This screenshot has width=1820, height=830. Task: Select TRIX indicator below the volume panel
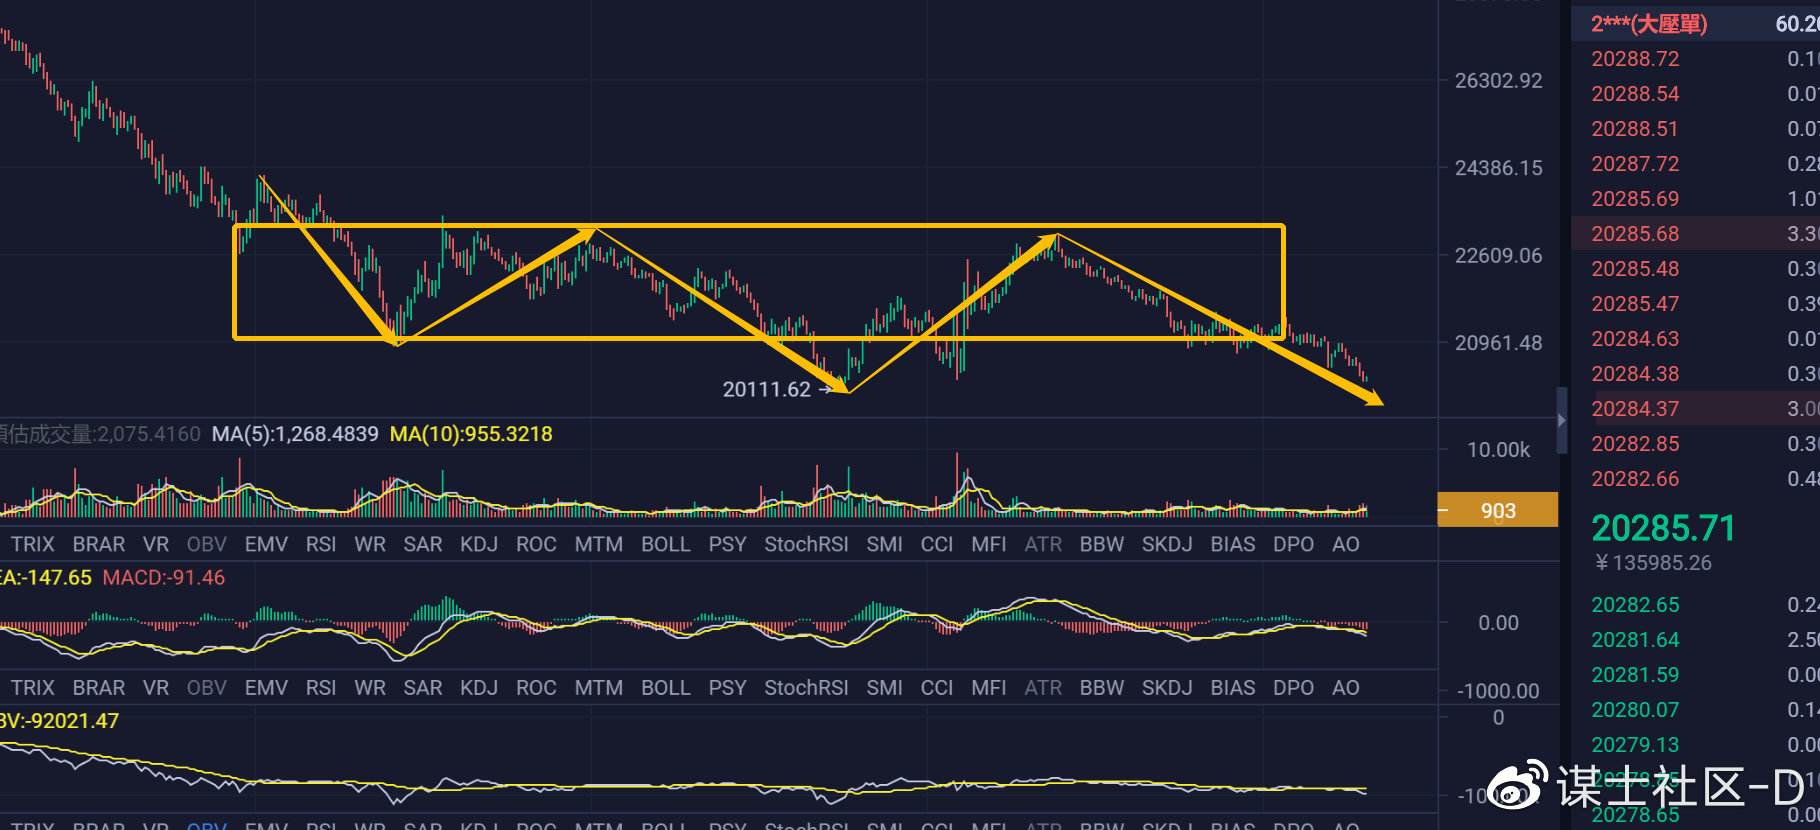pos(32,544)
